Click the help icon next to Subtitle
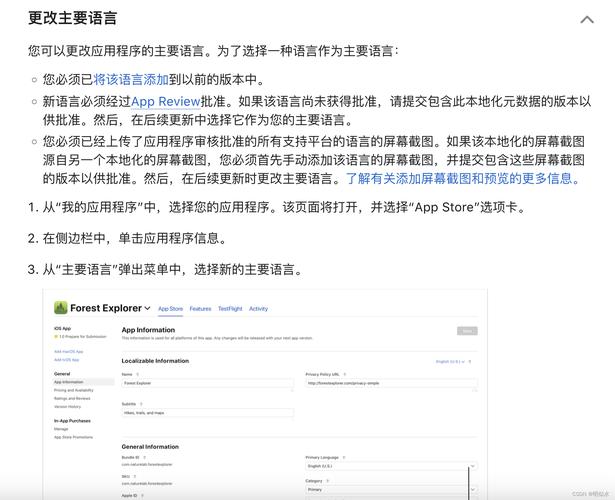 pyautogui.click(x=141, y=404)
